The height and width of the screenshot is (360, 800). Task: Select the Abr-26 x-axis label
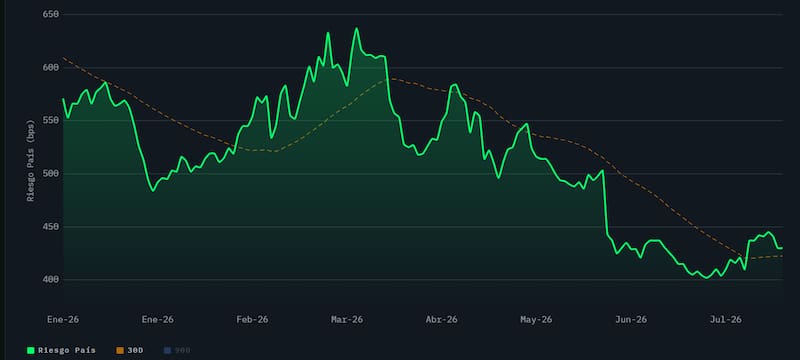coord(441,320)
